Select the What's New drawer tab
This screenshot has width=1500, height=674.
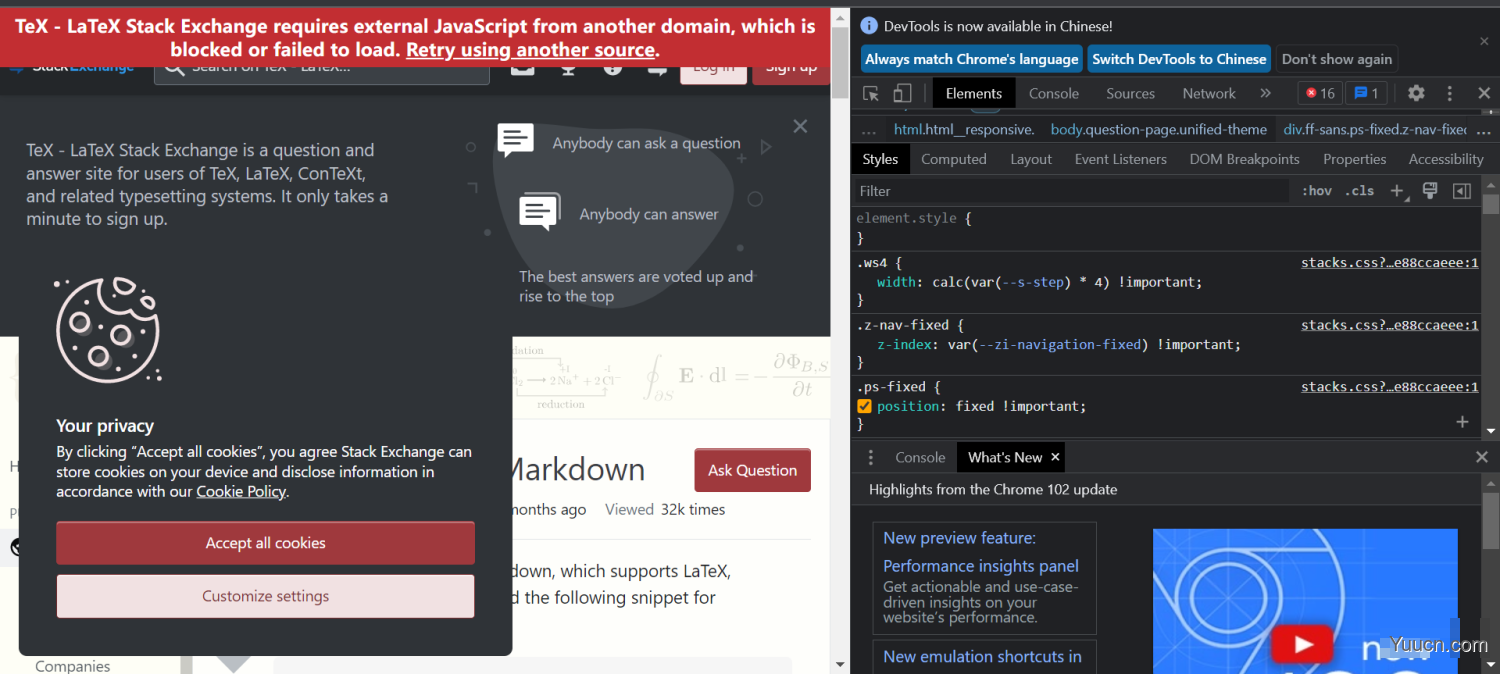click(1005, 457)
